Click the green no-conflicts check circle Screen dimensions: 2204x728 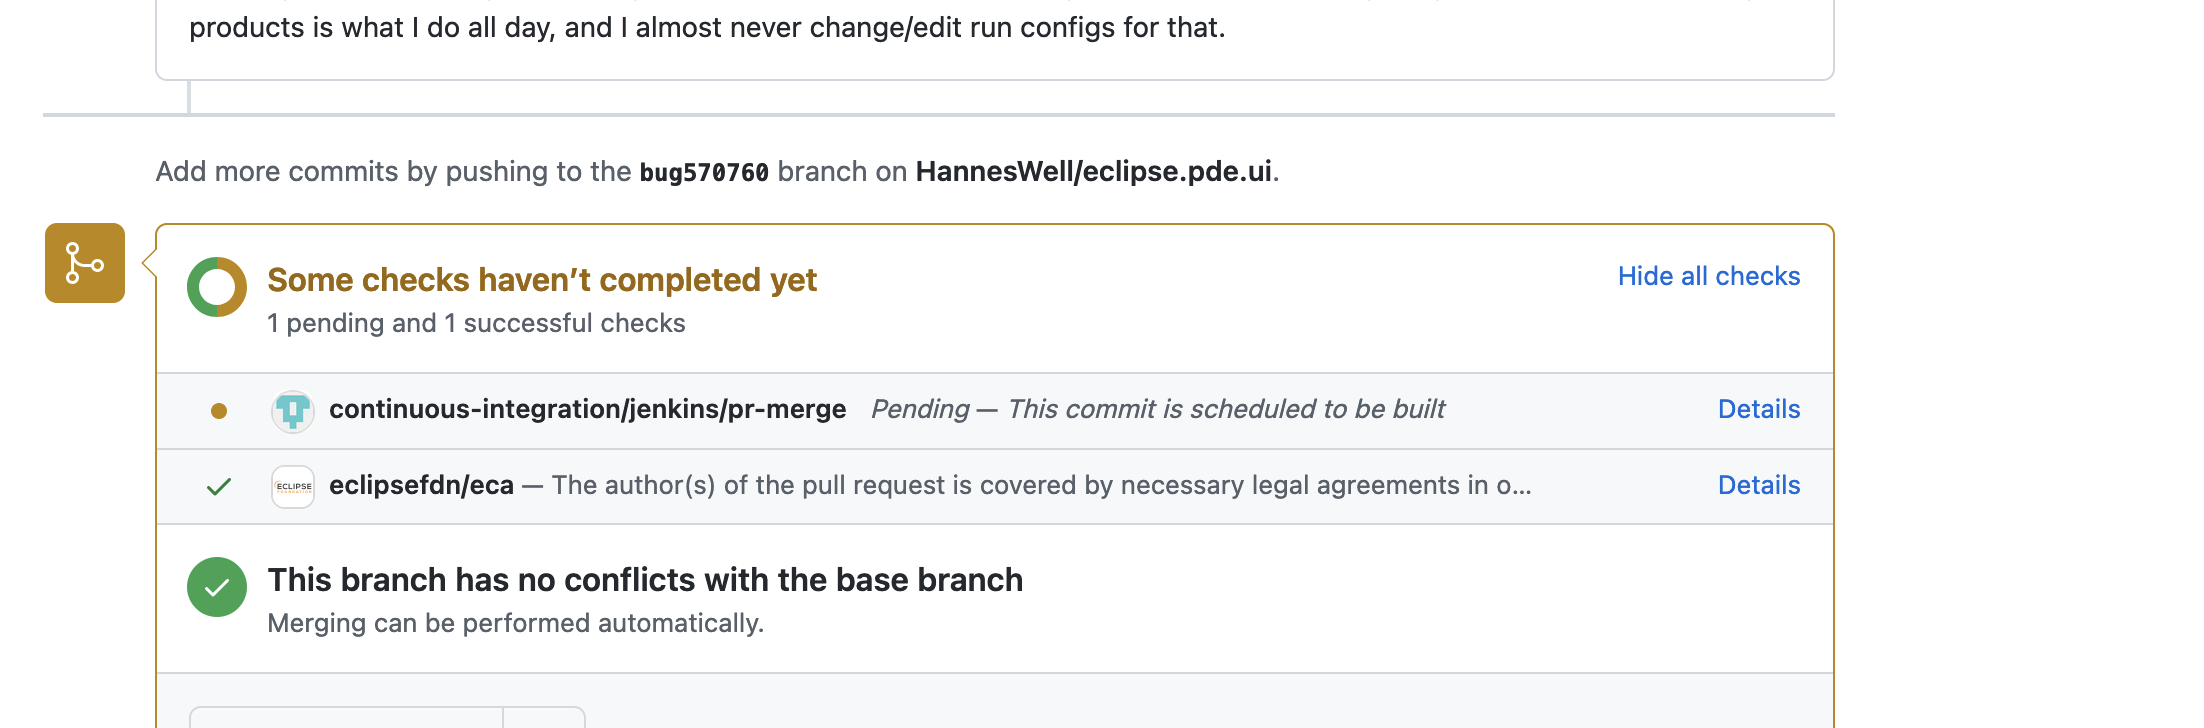pos(217,587)
